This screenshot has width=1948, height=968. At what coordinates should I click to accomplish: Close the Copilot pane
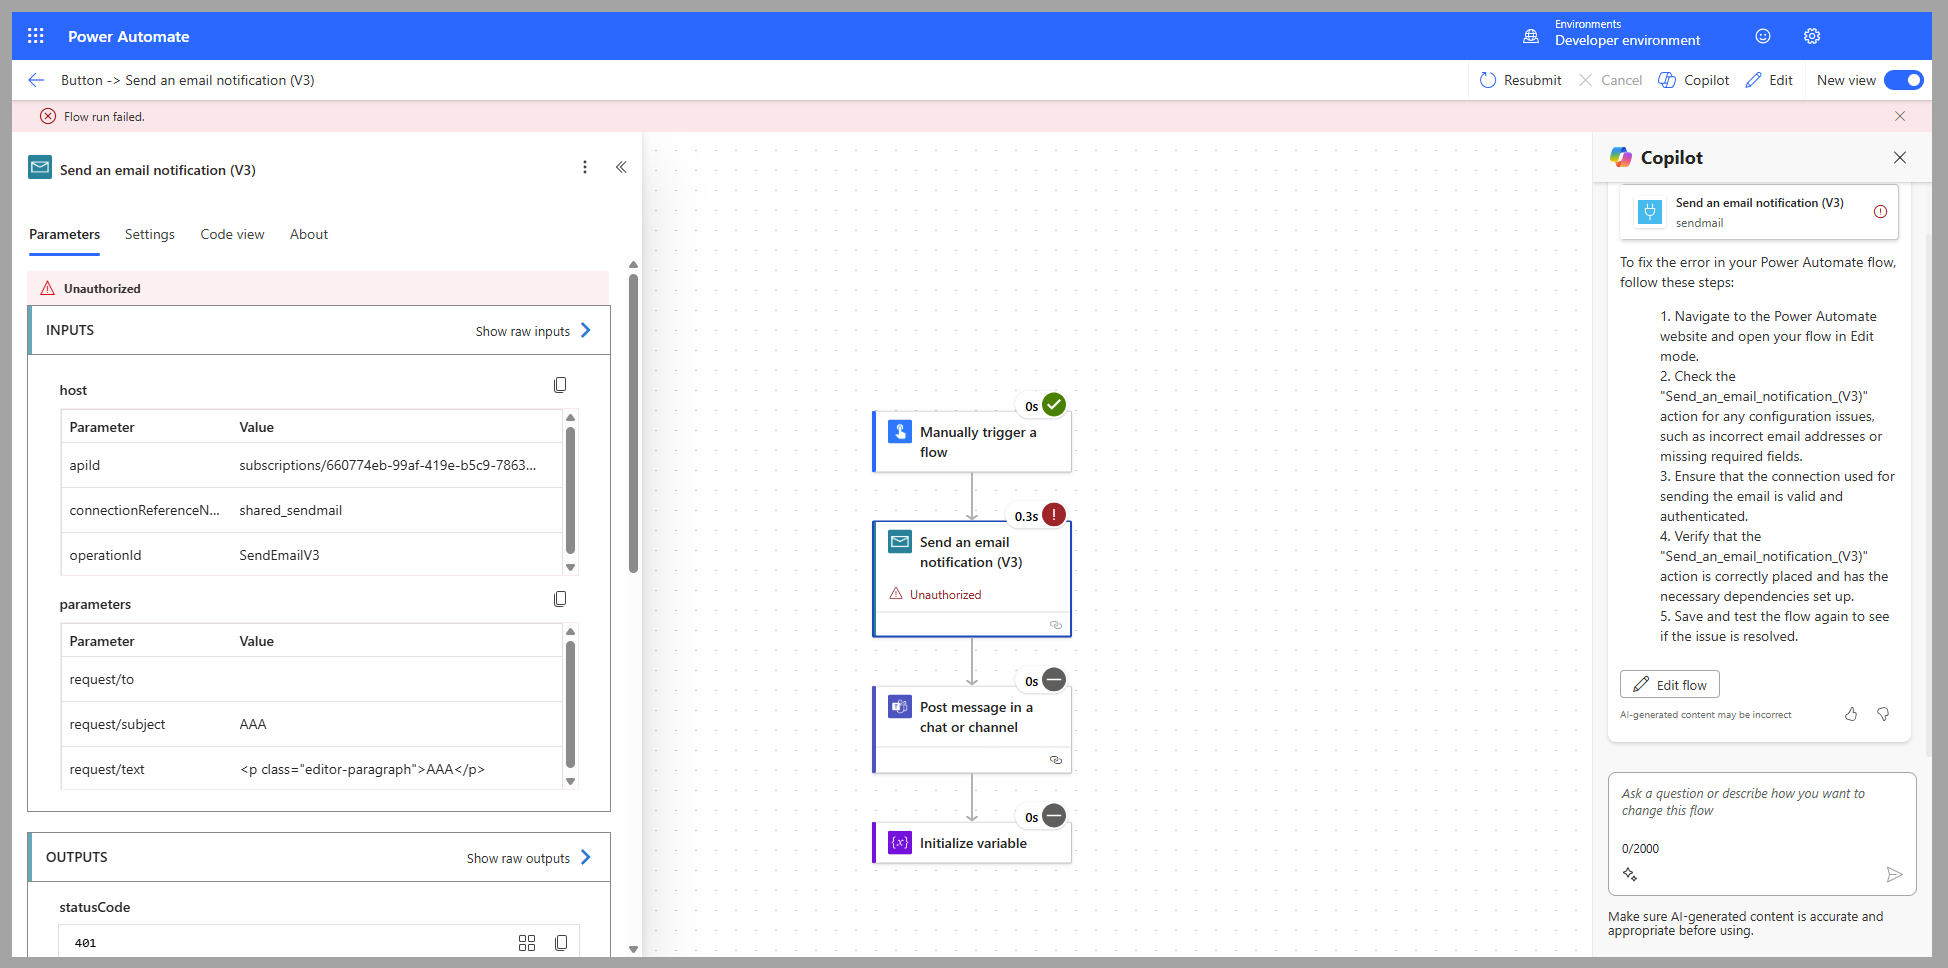click(x=1900, y=158)
